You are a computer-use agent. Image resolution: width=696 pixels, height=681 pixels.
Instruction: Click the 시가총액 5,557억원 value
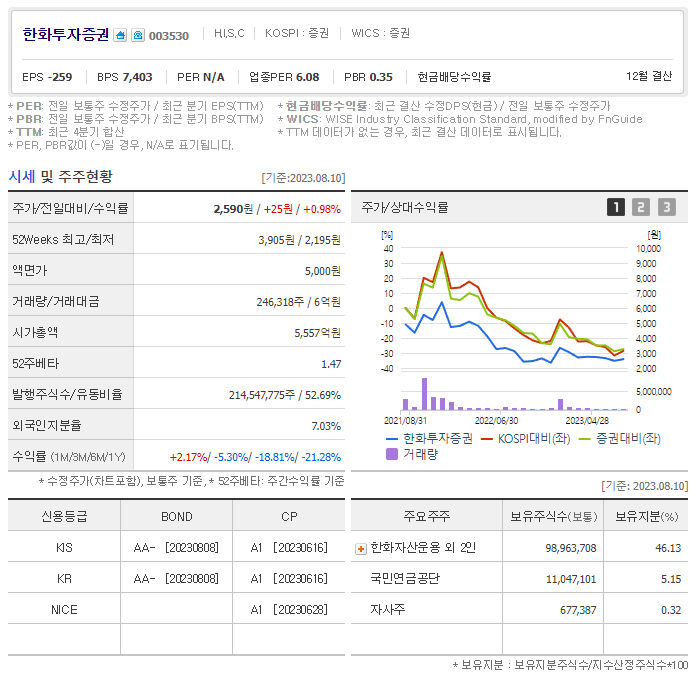(317, 333)
